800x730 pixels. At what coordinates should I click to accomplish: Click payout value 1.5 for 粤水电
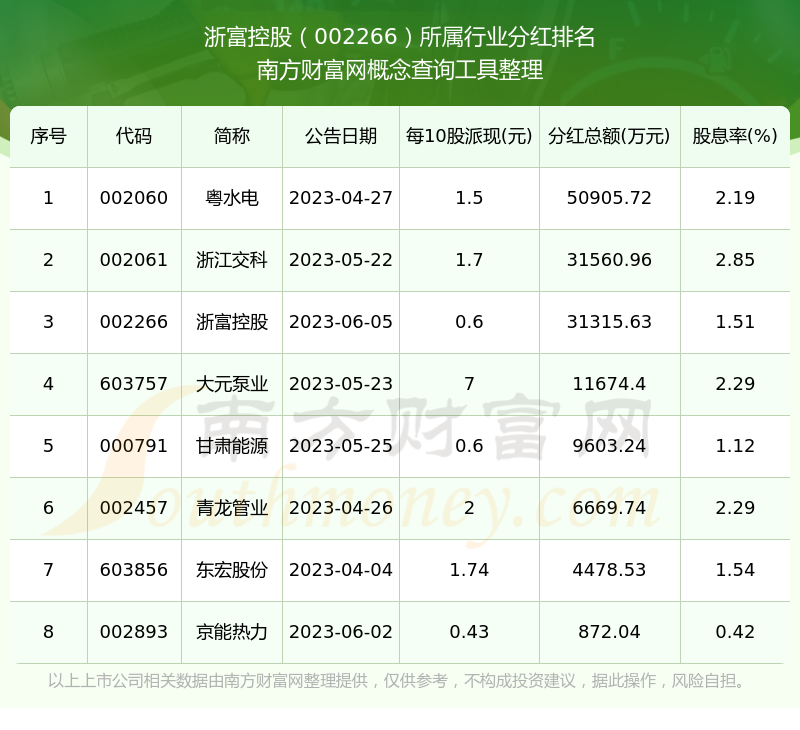coord(469,198)
